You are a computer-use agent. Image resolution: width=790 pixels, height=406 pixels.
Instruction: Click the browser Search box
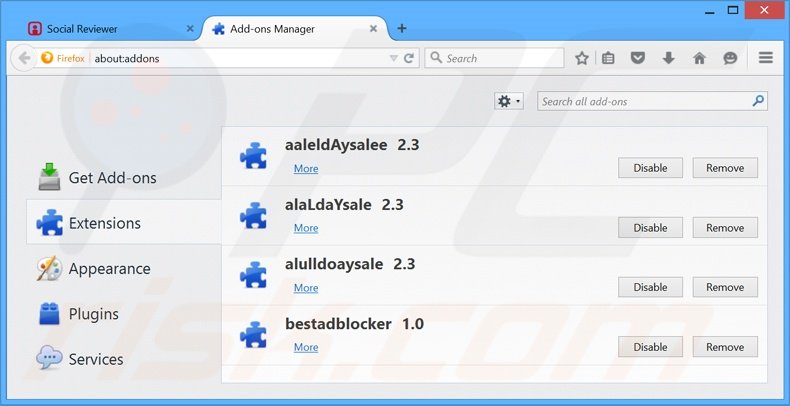point(494,58)
